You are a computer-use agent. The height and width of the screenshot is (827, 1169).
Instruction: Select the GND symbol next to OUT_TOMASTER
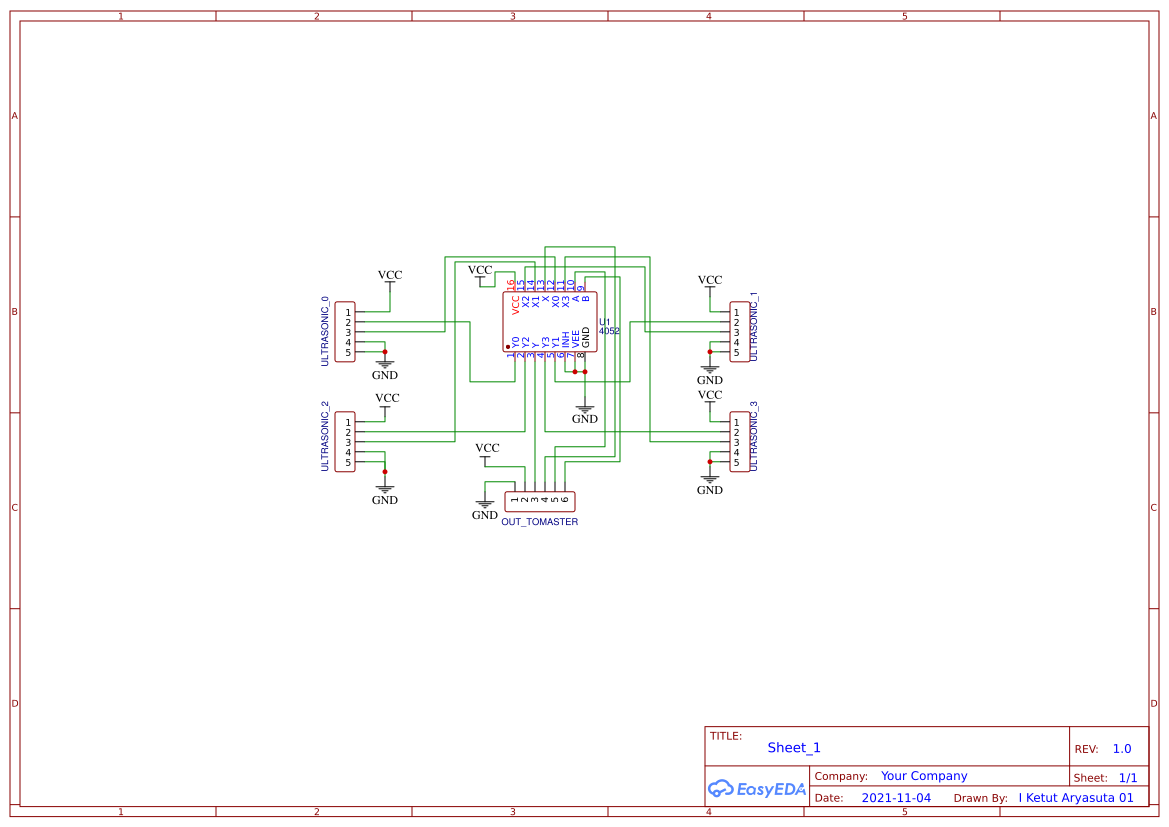point(484,505)
